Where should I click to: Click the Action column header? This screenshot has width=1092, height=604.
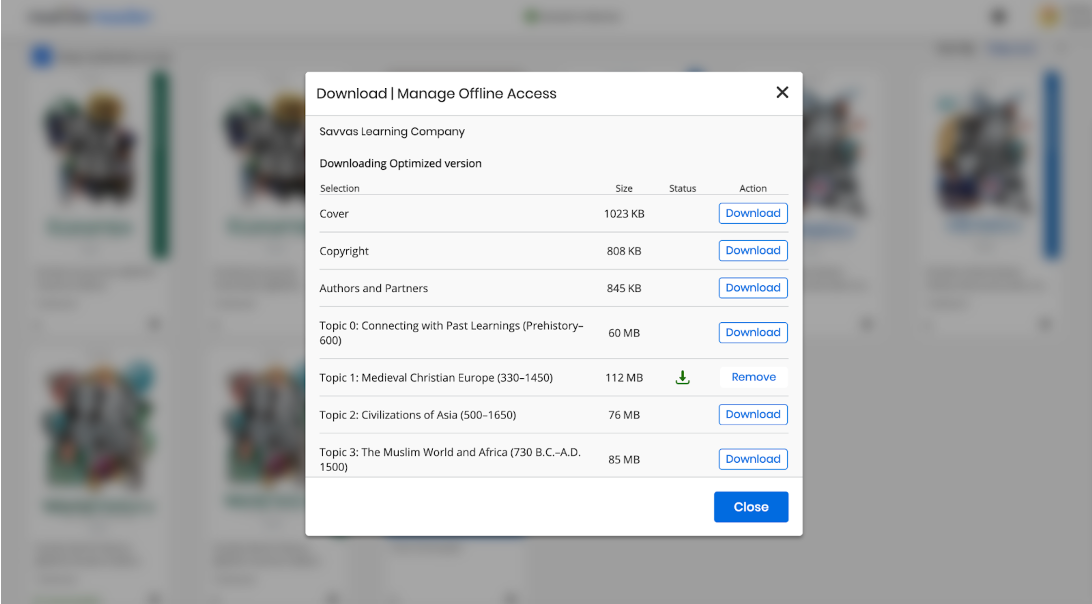pyautogui.click(x=753, y=188)
